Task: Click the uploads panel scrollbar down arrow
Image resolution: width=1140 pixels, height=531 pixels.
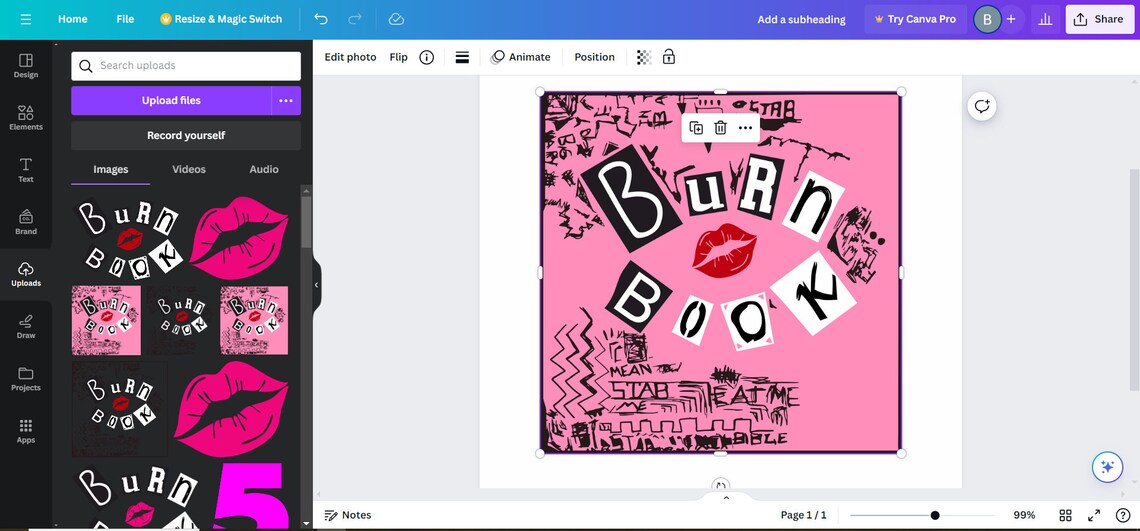Action: [306, 522]
